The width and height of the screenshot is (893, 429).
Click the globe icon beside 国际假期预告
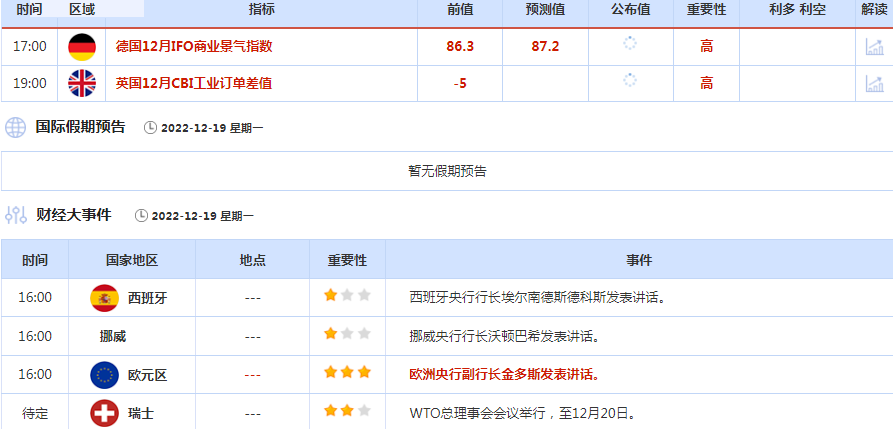pos(16,127)
